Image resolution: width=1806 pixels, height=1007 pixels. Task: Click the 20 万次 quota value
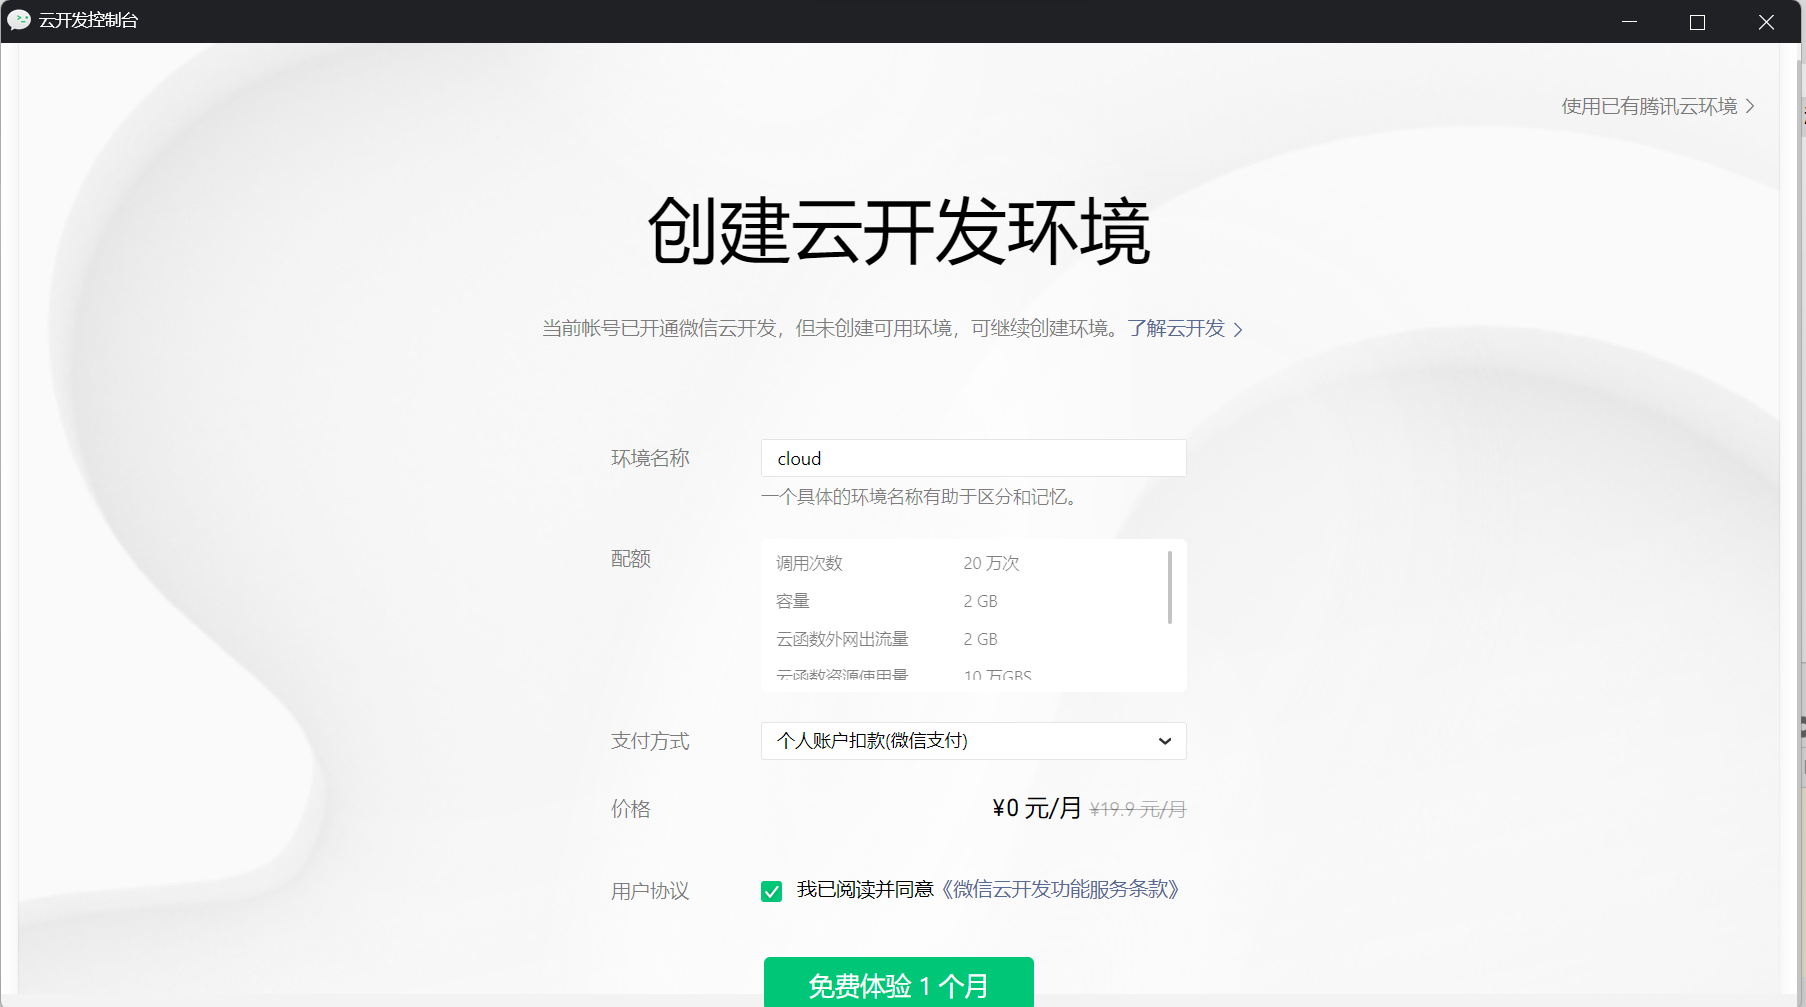[991, 564]
